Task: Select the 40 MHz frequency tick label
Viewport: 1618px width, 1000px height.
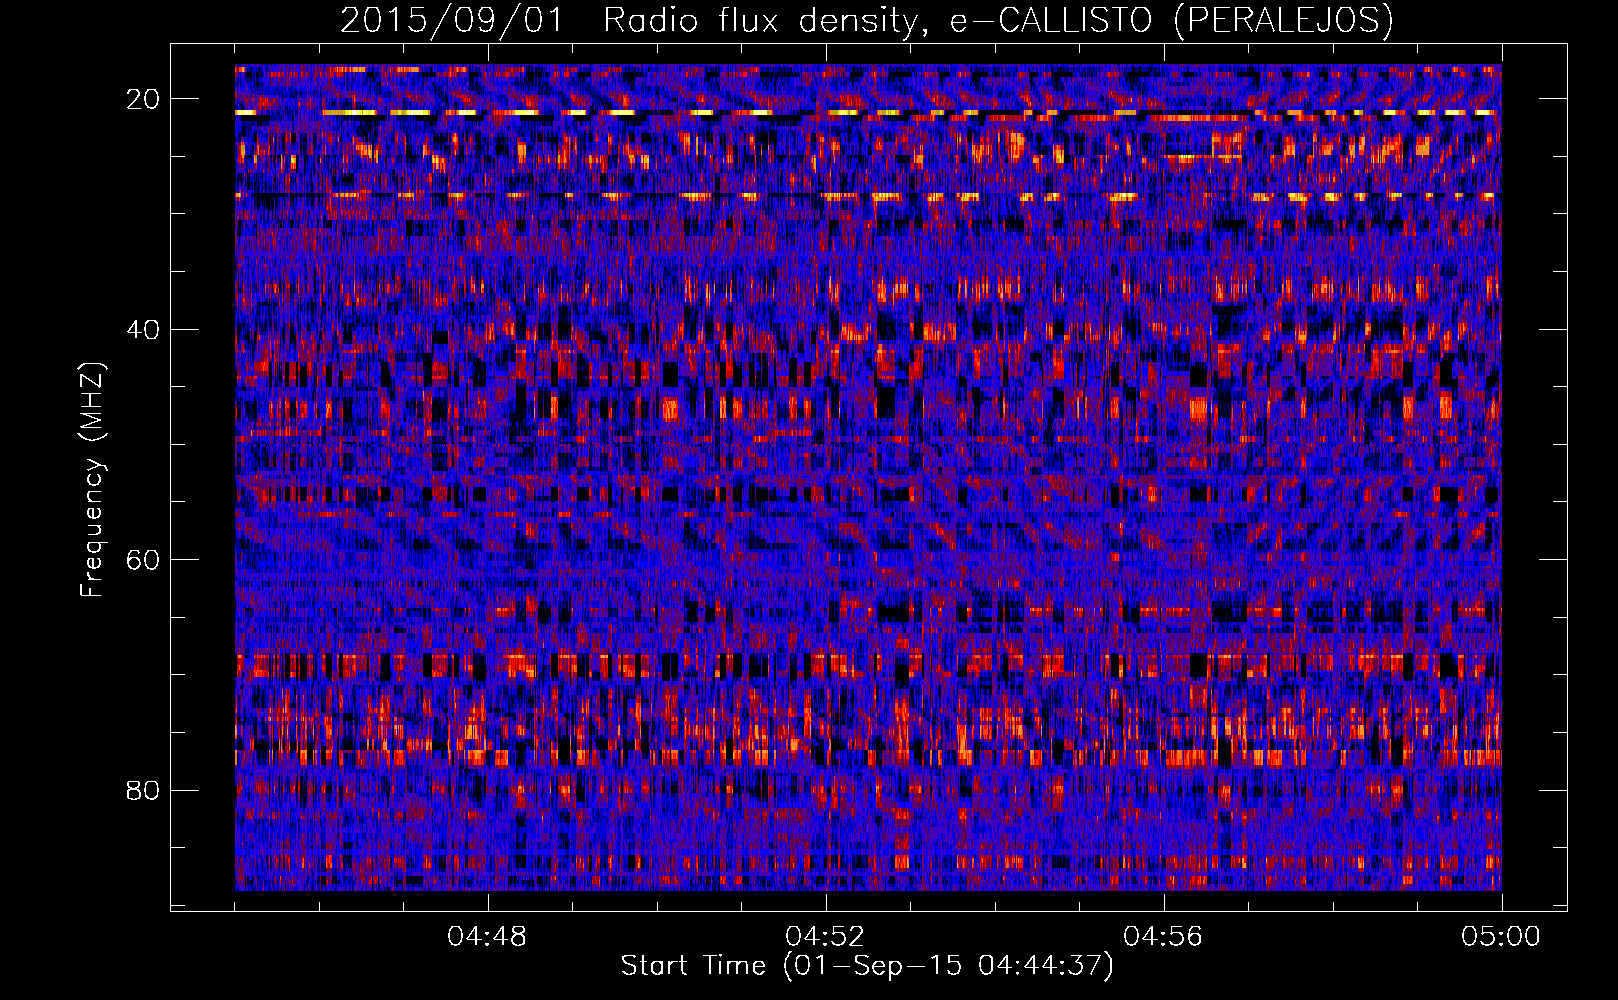Action: coord(144,329)
